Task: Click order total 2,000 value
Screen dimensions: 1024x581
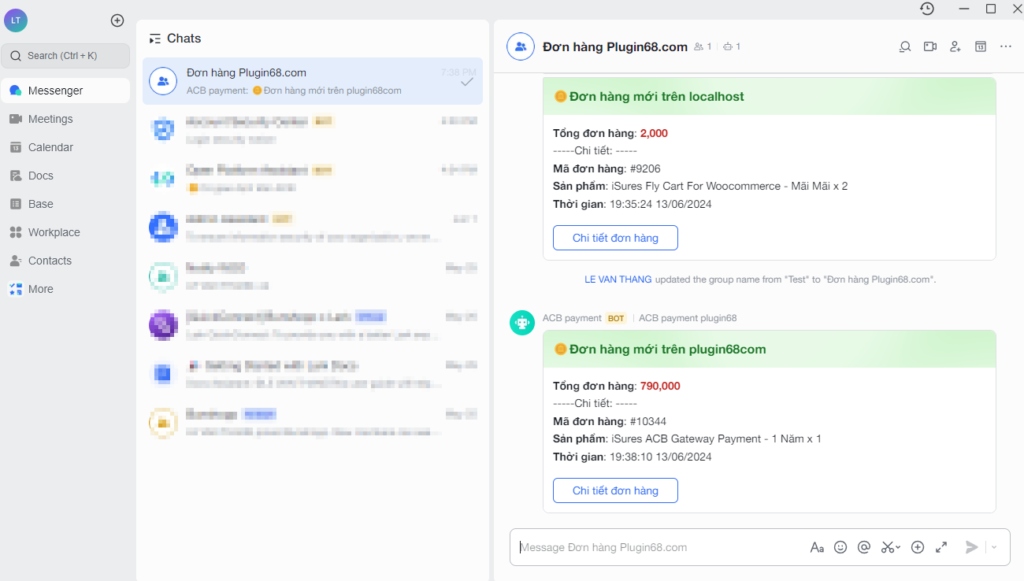Action: (x=654, y=133)
